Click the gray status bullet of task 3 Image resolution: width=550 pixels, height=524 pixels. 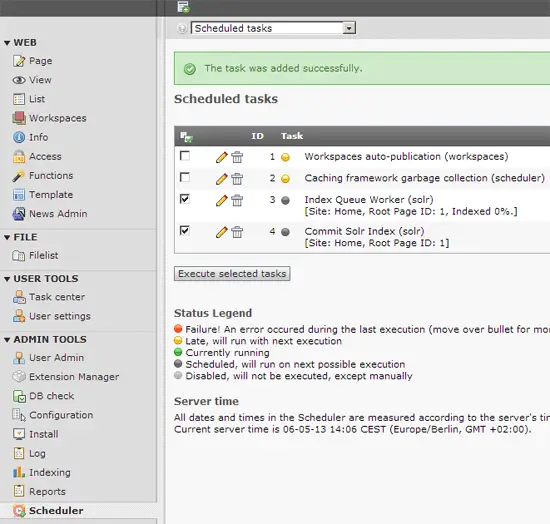tap(286, 200)
